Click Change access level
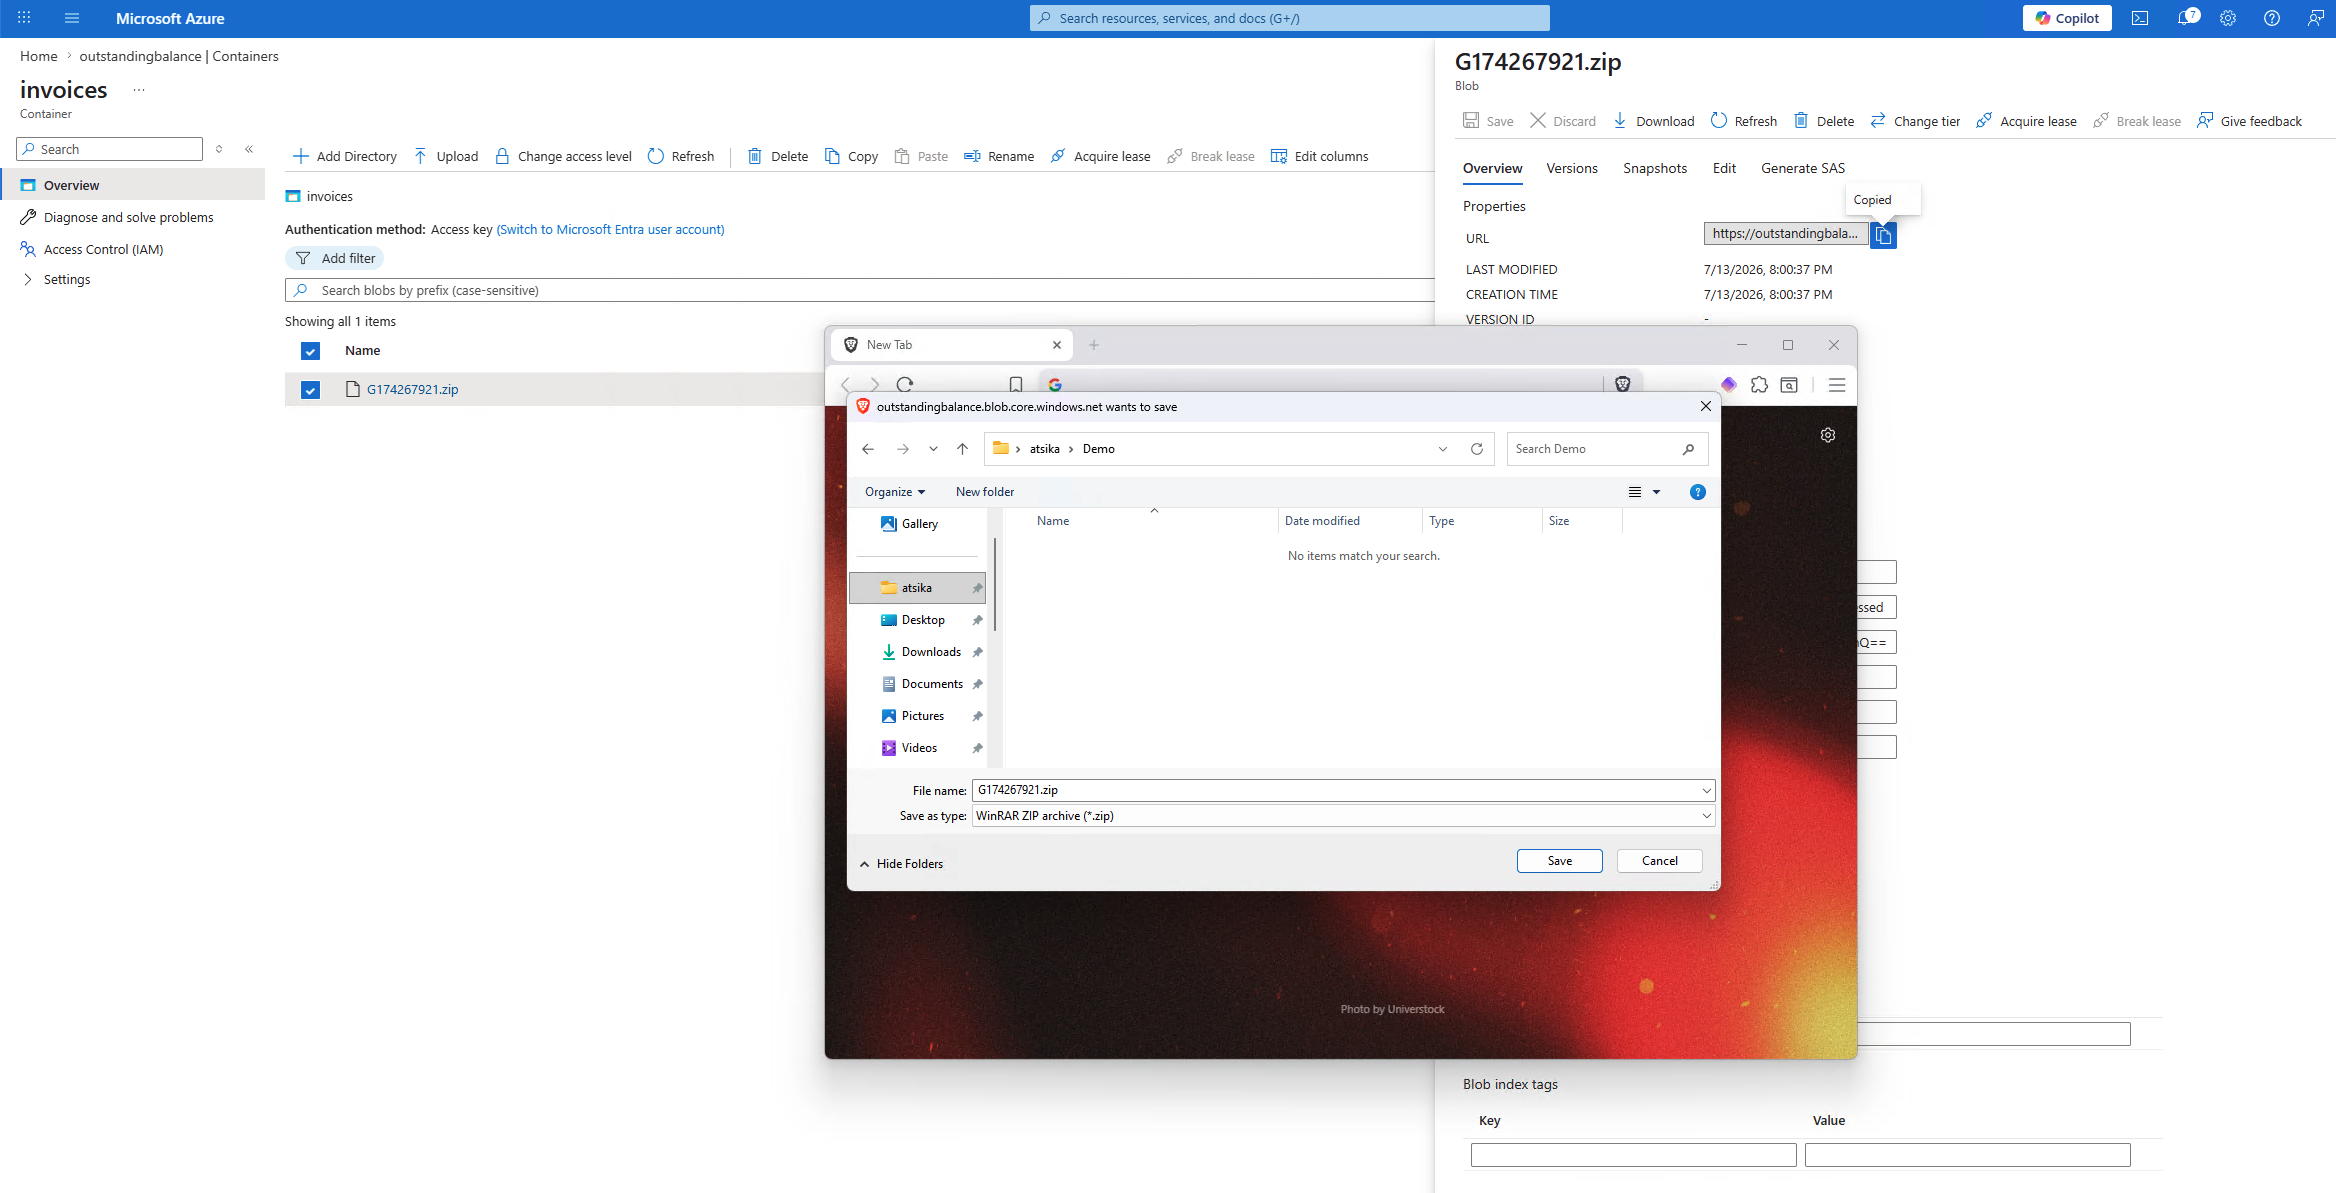Viewport: 2336px width, 1193px height. (x=564, y=156)
